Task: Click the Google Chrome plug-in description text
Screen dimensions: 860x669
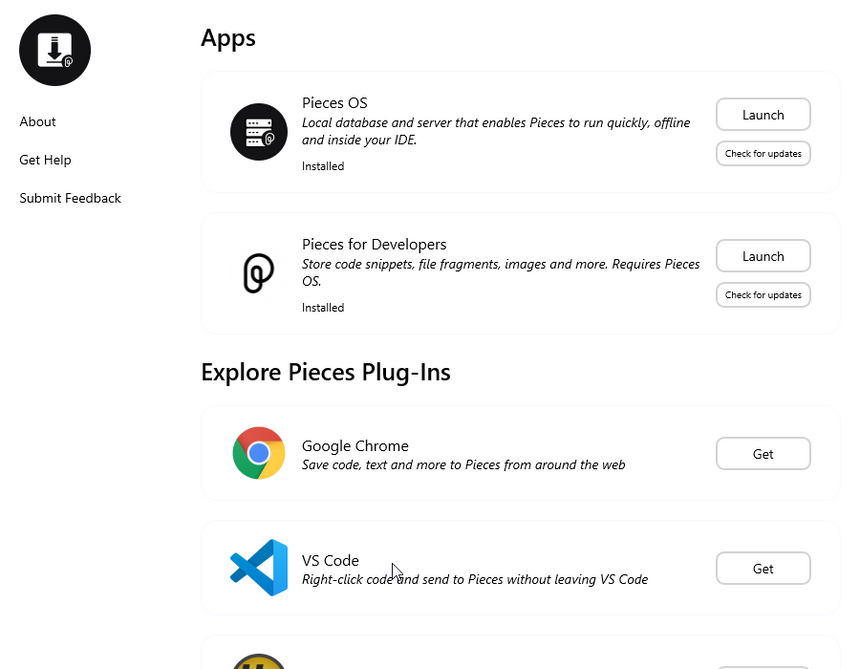Action: [x=464, y=464]
